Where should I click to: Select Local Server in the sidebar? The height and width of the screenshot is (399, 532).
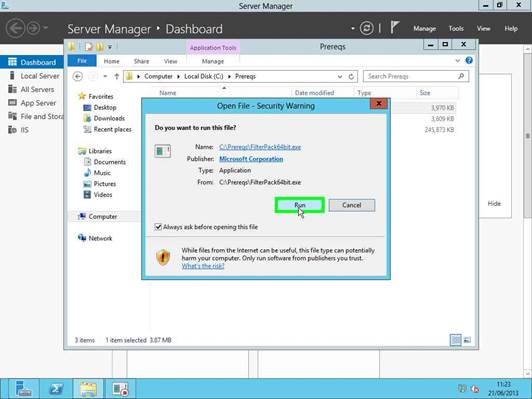[x=40, y=76]
